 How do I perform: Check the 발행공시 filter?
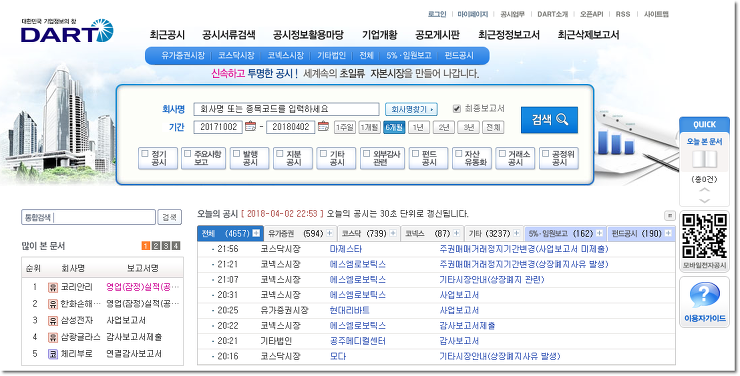coord(237,154)
